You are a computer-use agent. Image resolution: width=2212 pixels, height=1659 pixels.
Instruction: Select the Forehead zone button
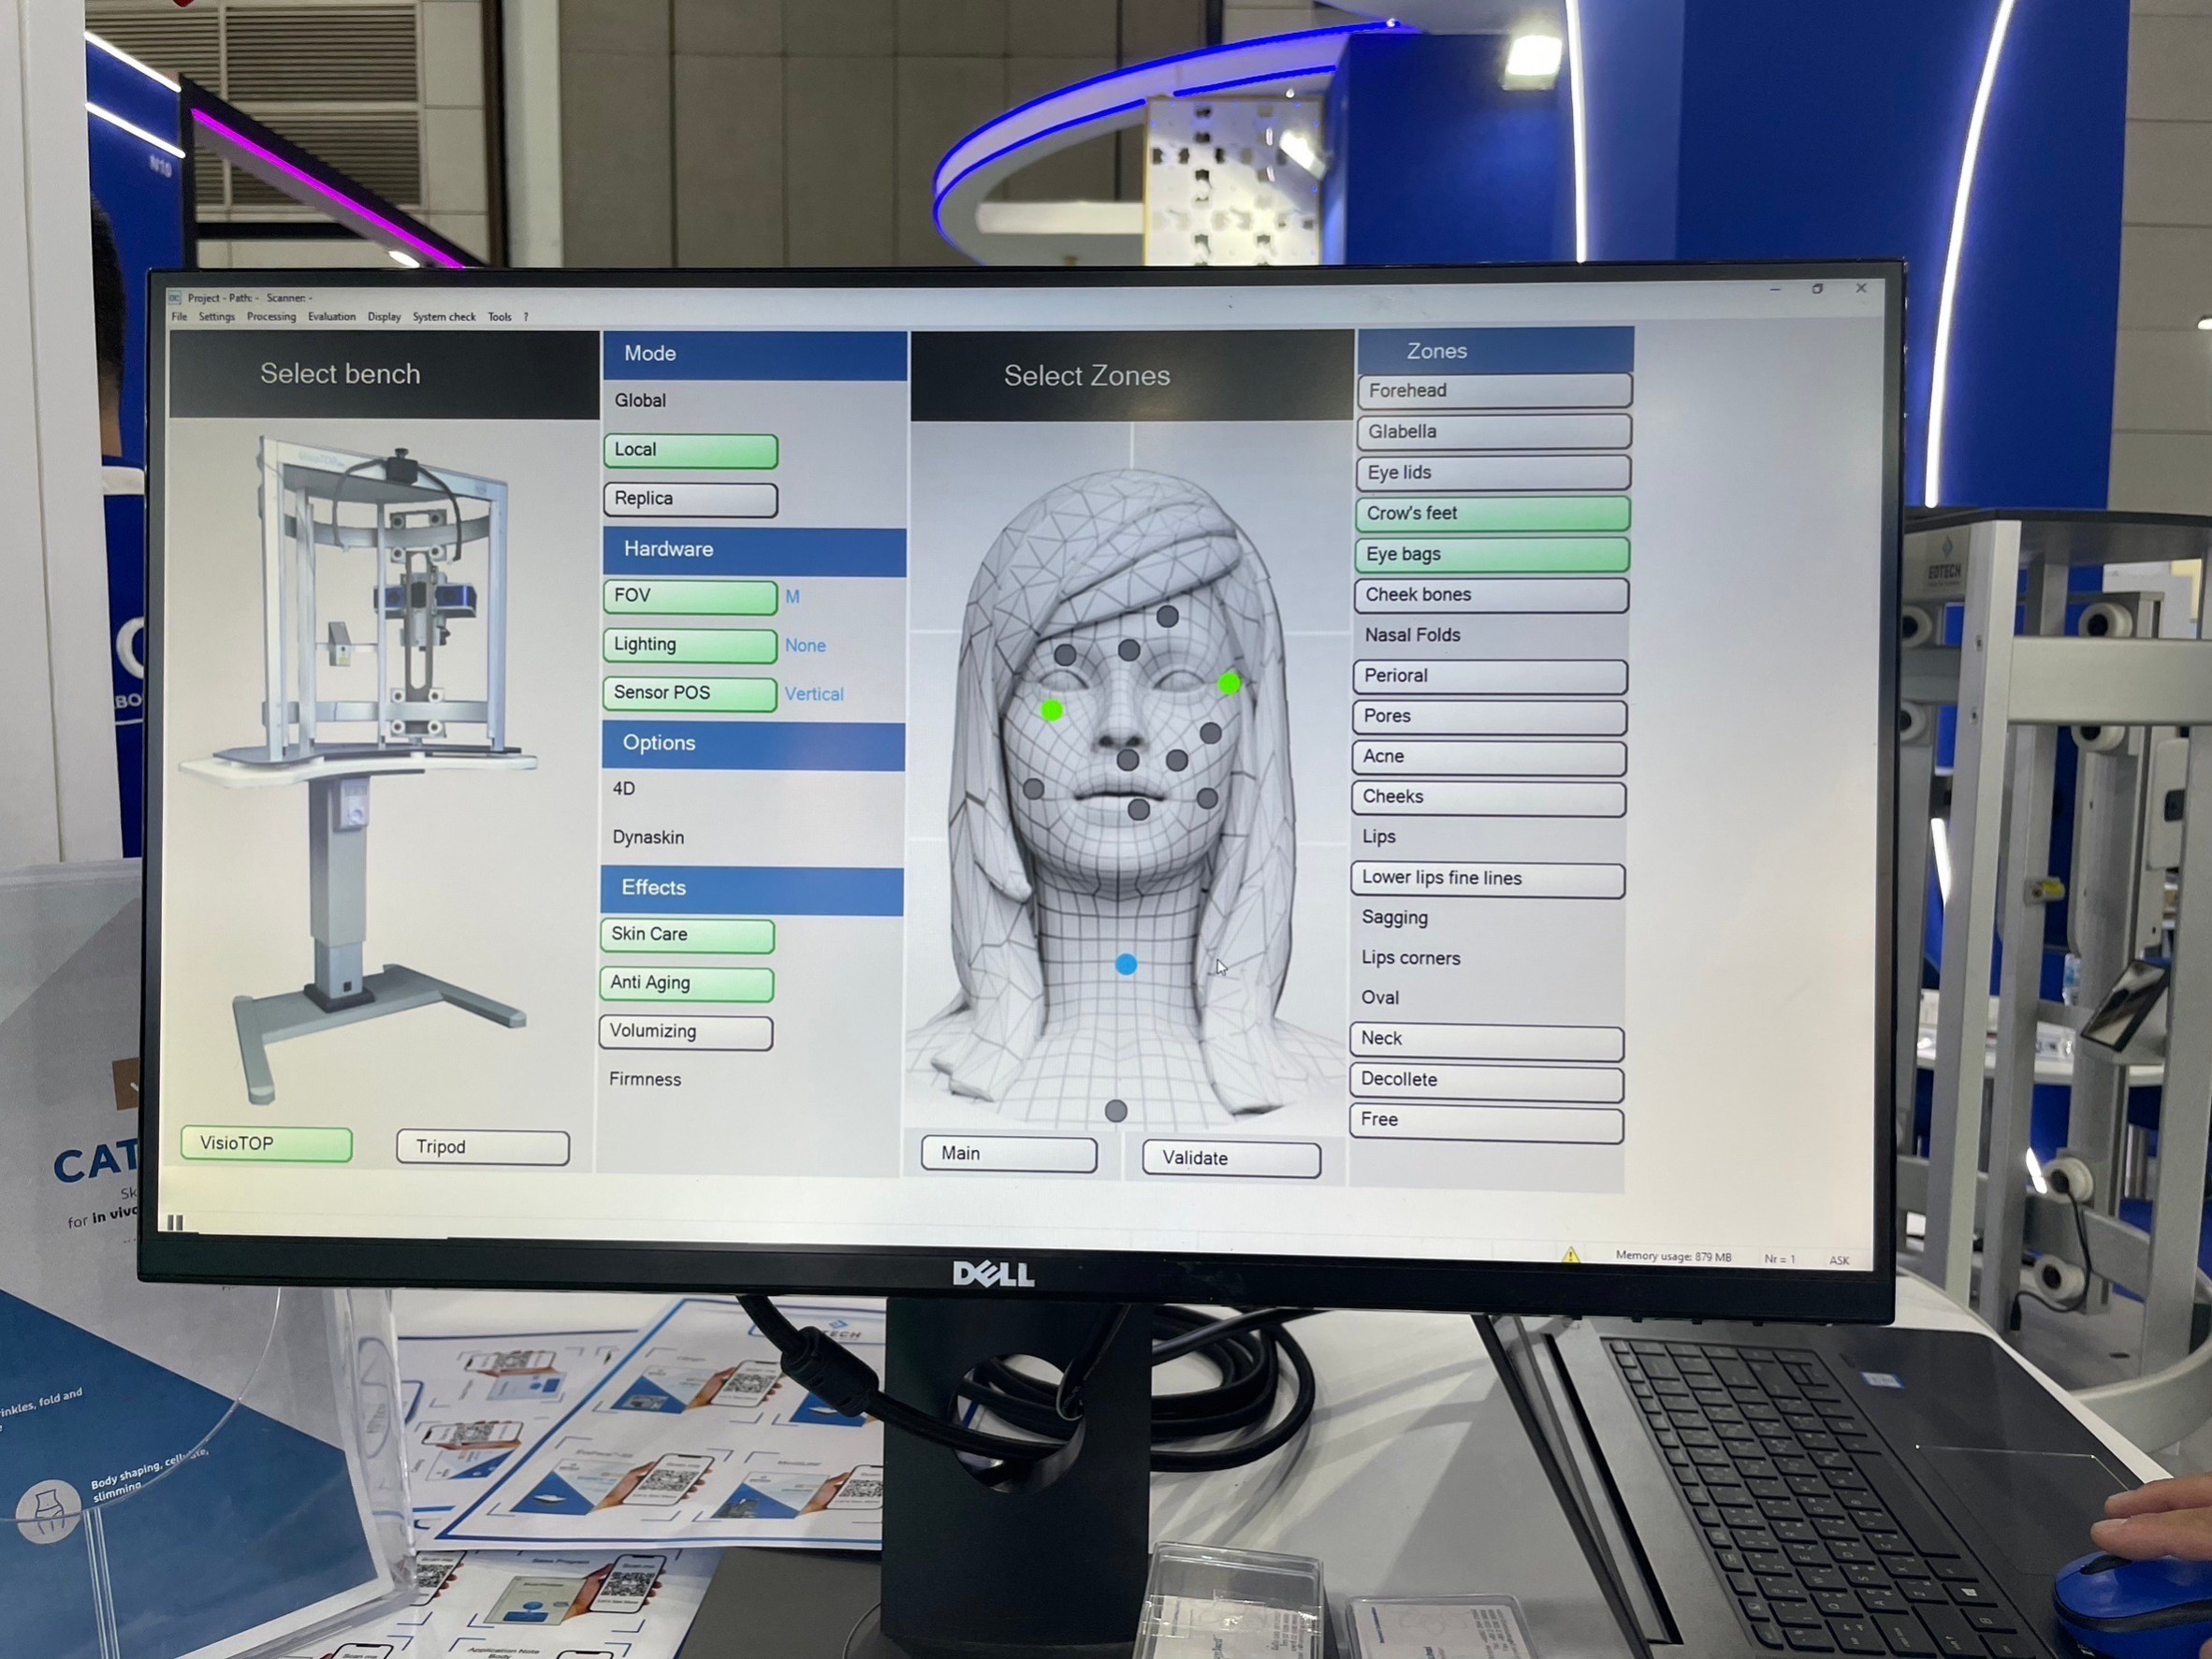click(1494, 391)
